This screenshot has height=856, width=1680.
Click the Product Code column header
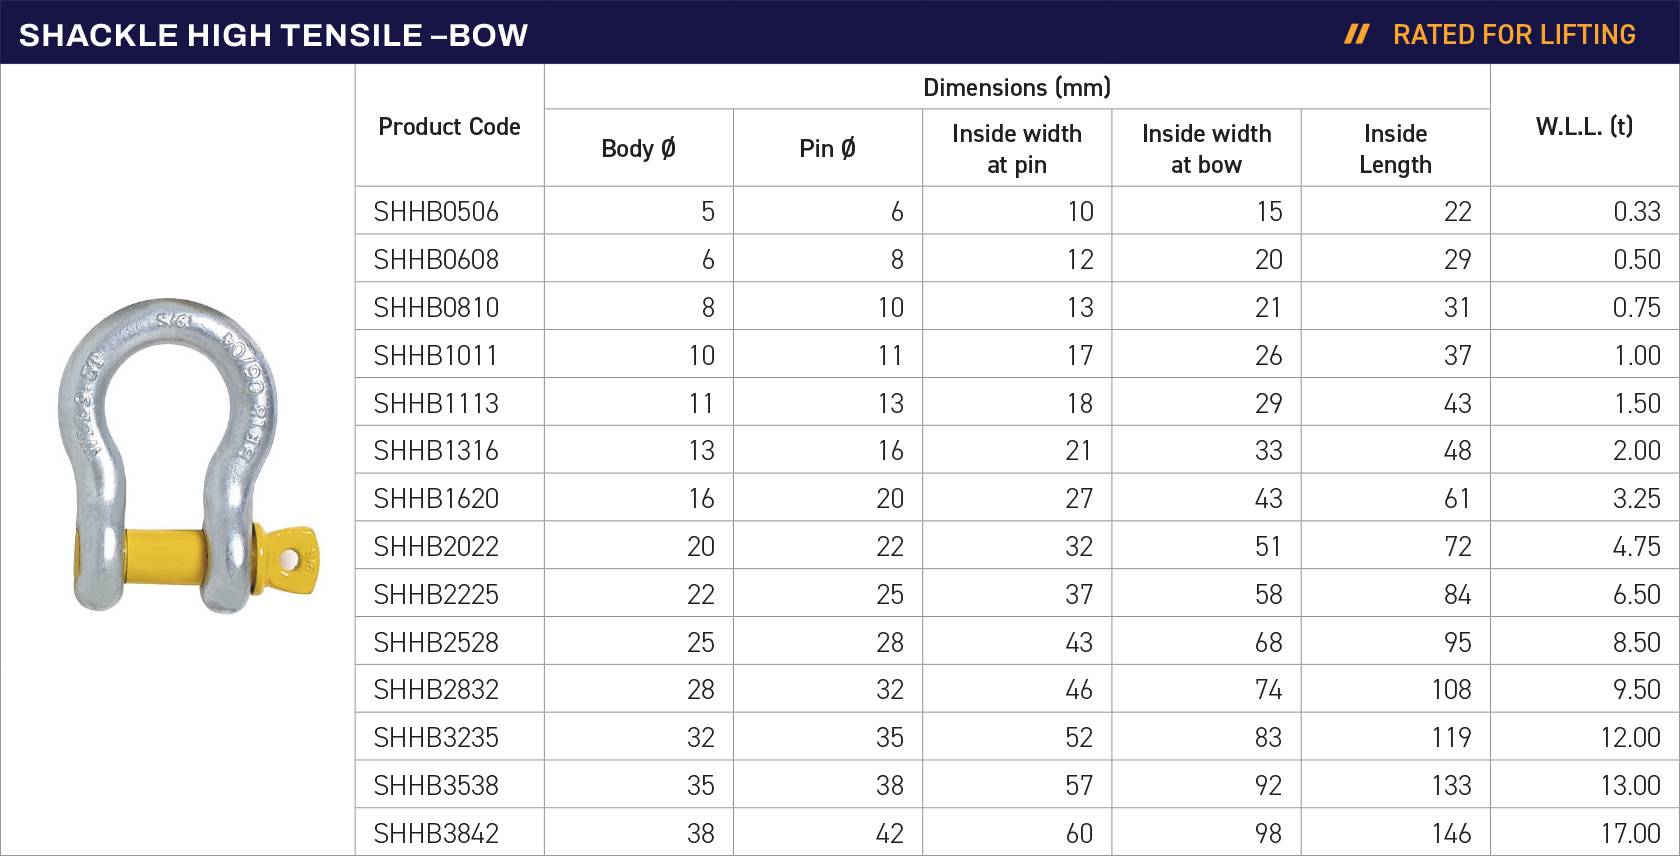pos(449,127)
